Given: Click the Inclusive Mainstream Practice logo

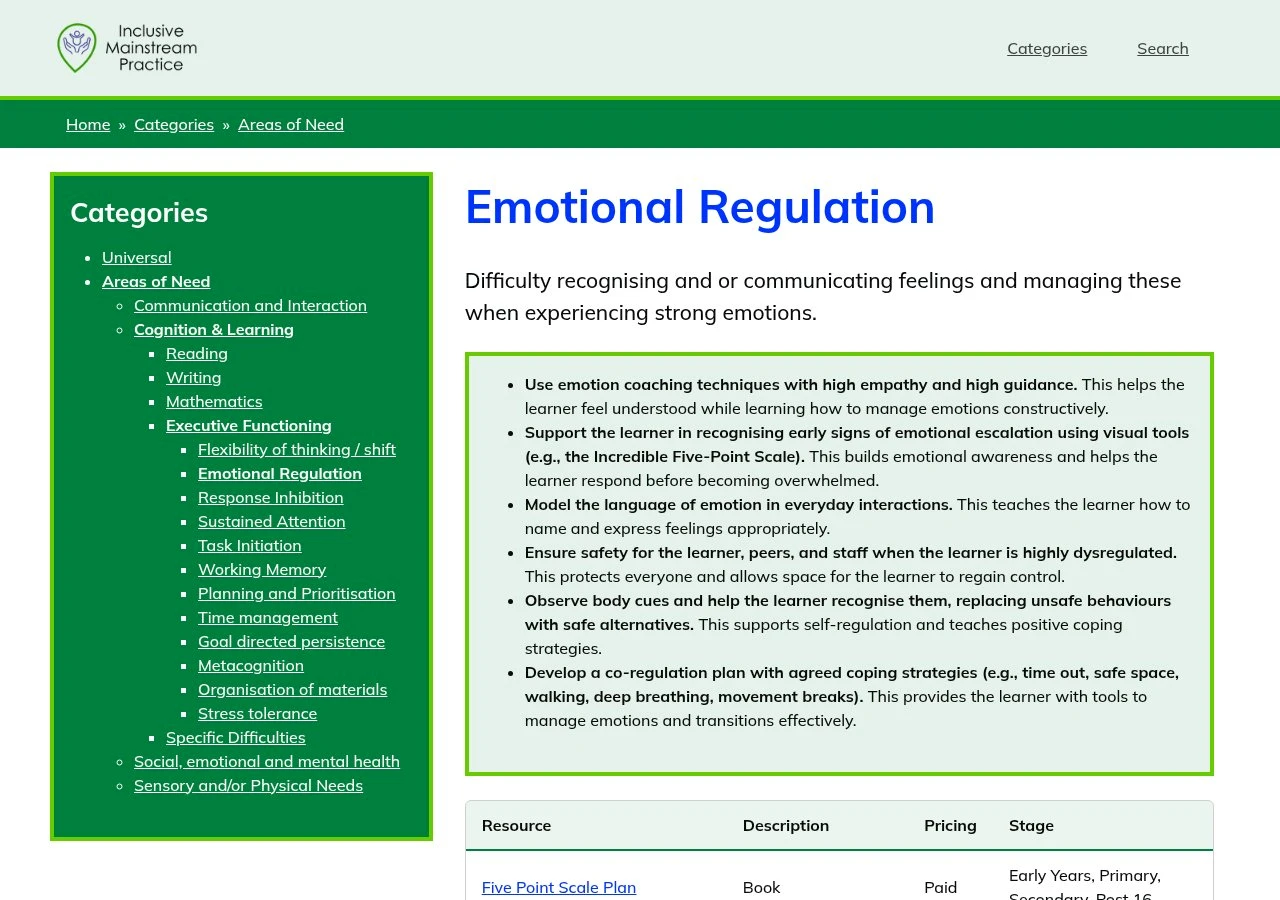Looking at the screenshot, I should pos(127,48).
